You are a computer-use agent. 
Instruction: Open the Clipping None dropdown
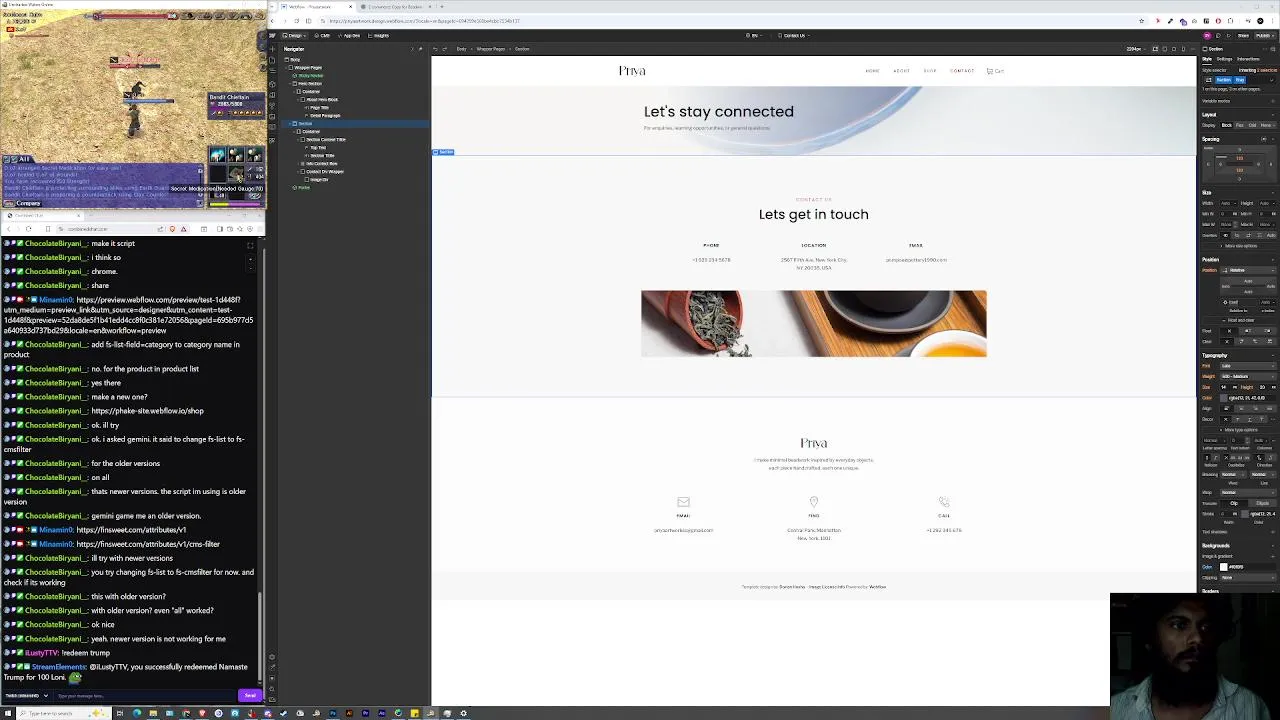click(x=1248, y=578)
